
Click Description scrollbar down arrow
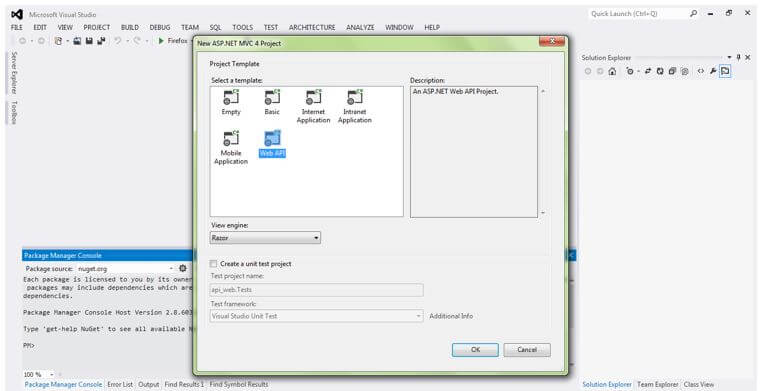pos(543,213)
